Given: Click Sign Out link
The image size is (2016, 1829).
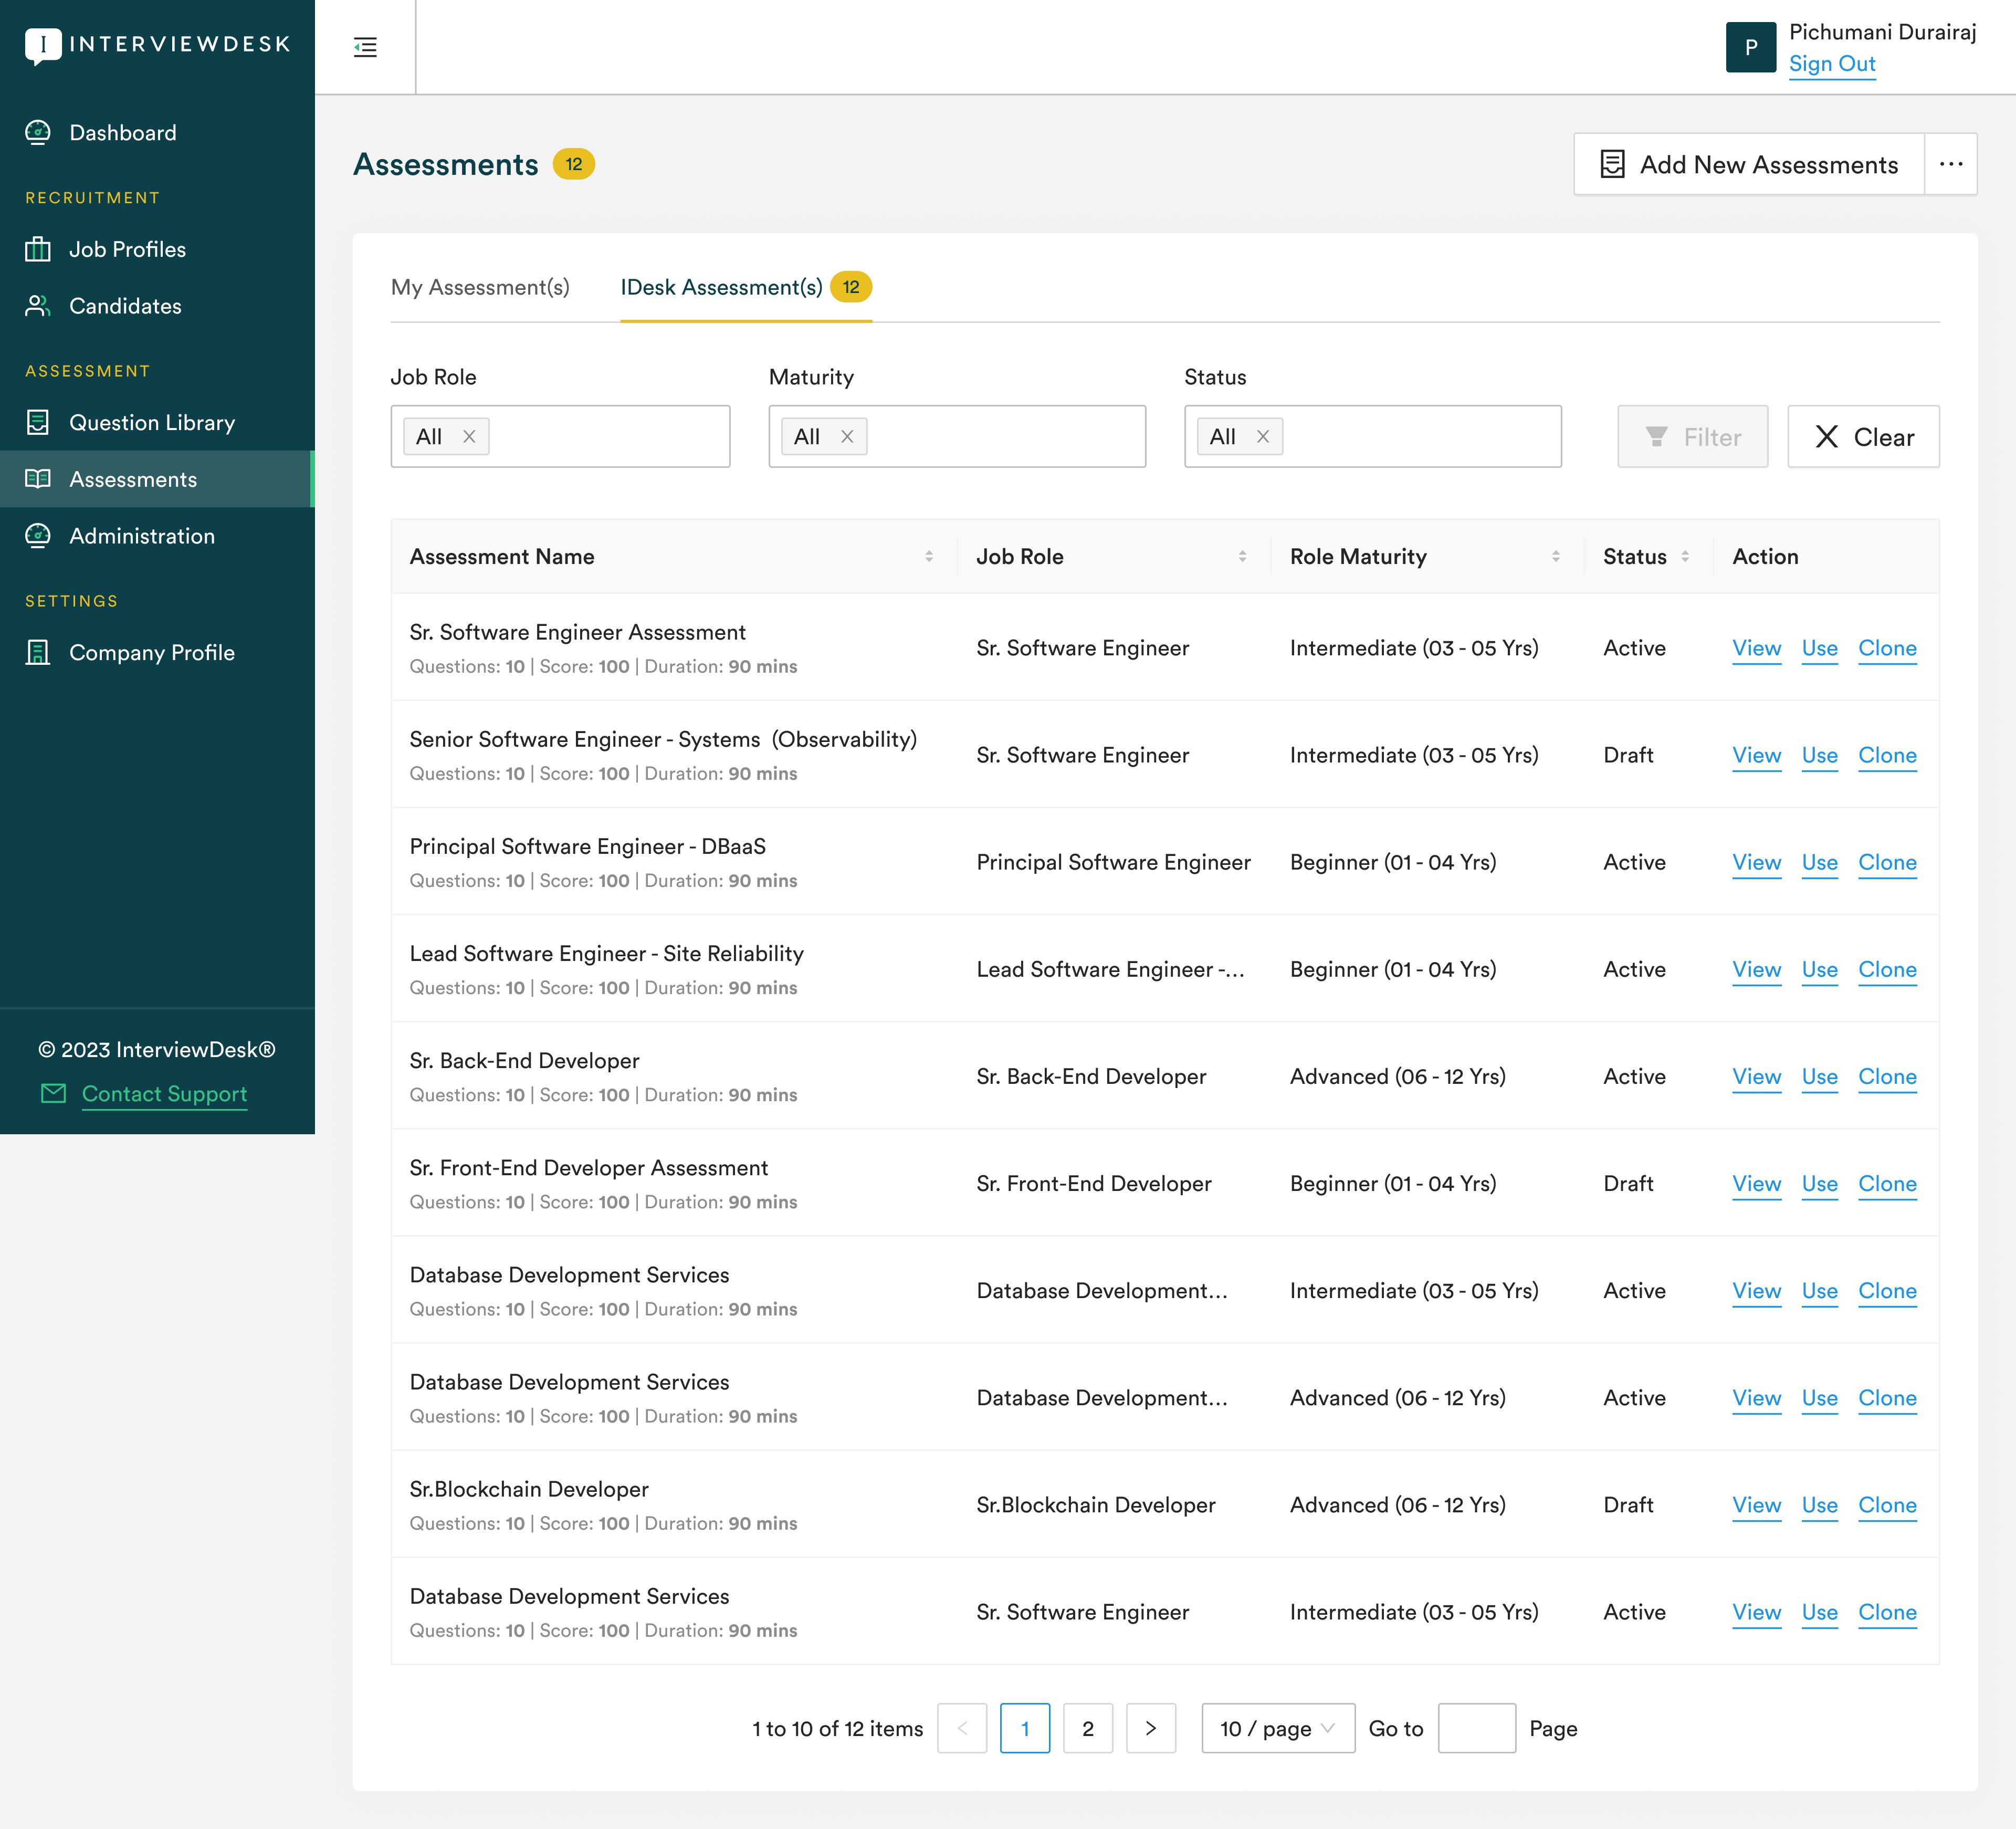Looking at the screenshot, I should 1831,63.
